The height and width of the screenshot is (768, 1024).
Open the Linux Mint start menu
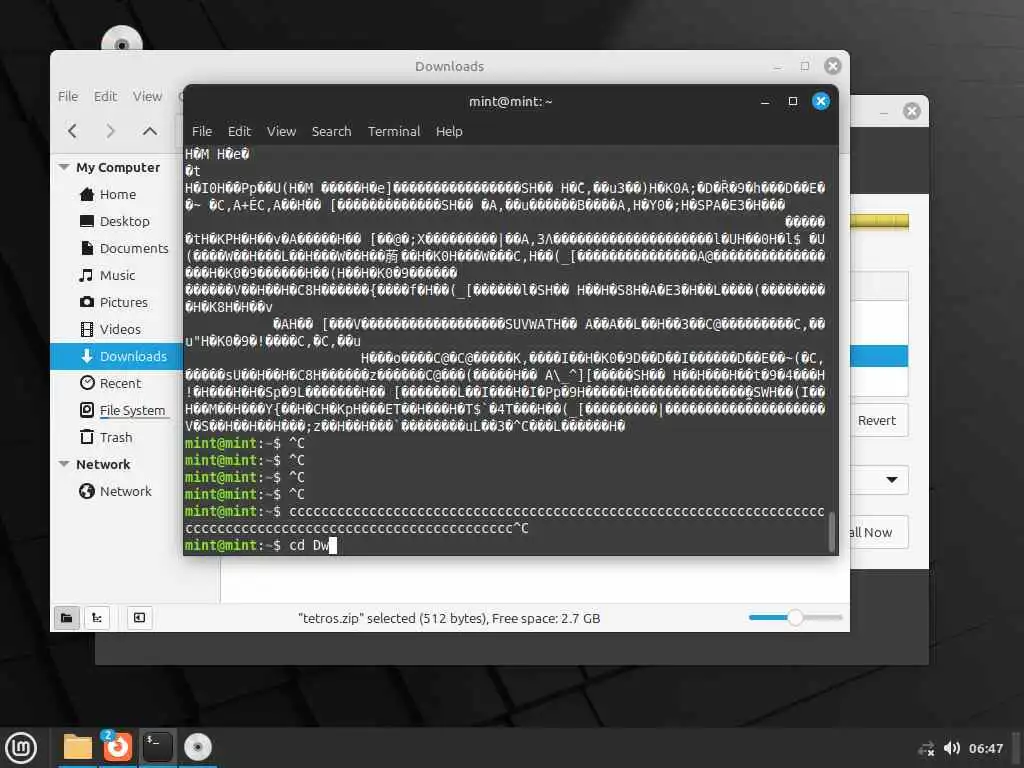pos(21,748)
